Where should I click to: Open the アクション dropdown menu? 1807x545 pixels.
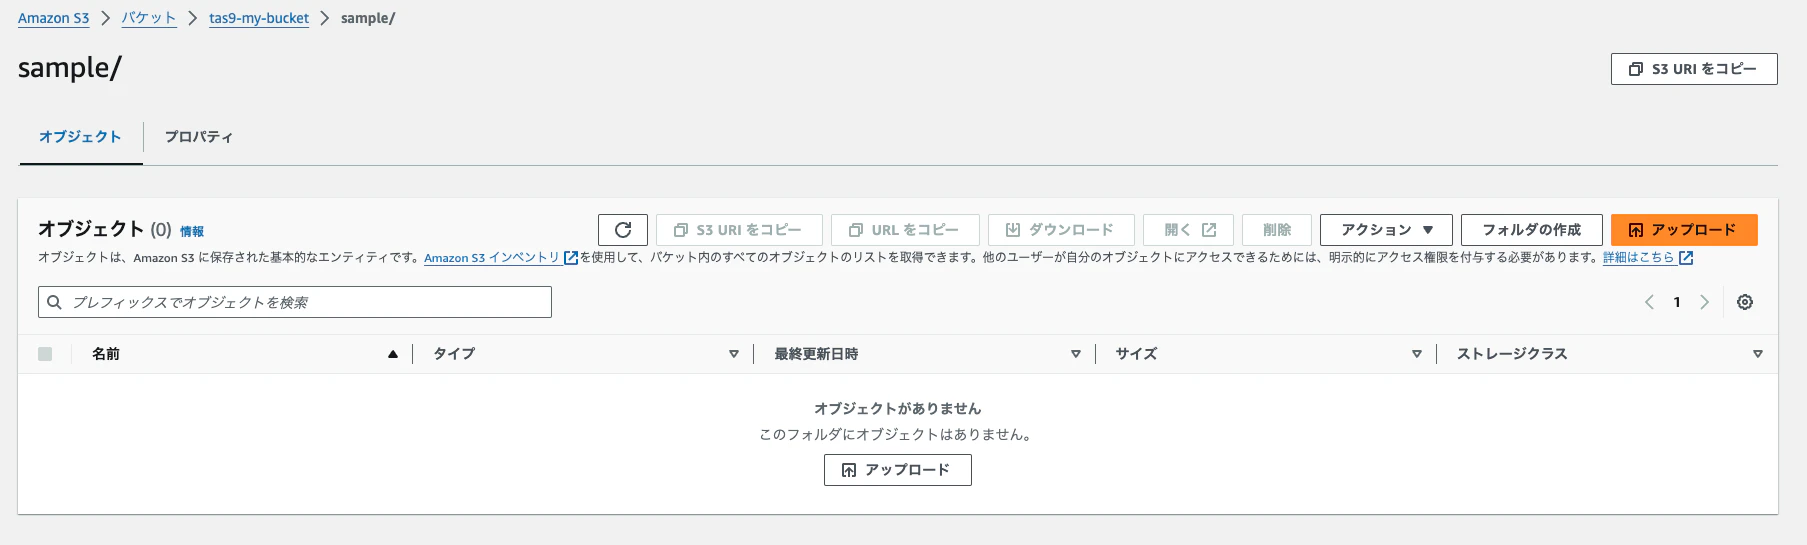[x=1386, y=230]
